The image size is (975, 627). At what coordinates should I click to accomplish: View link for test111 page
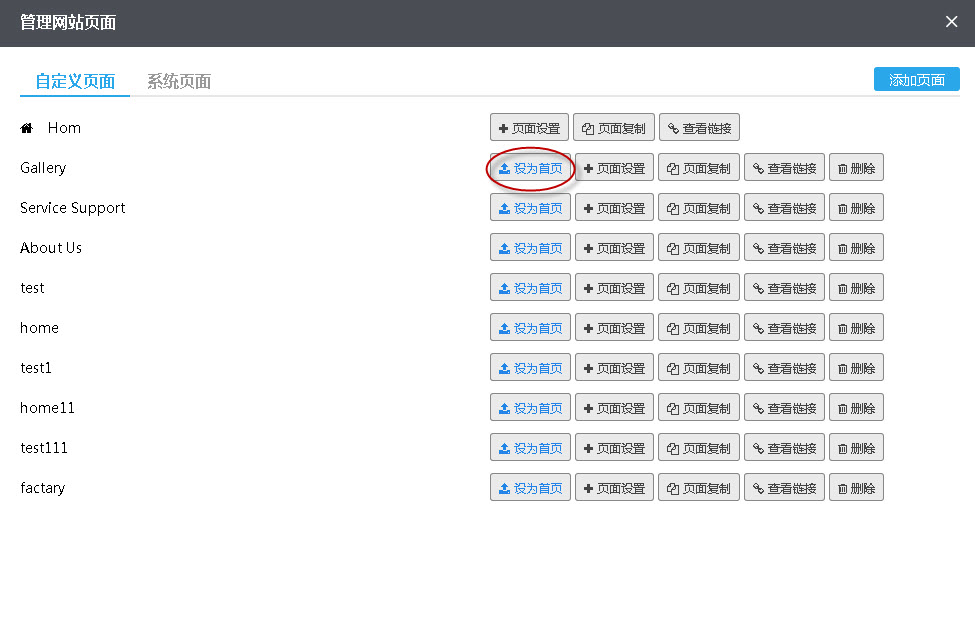point(784,448)
